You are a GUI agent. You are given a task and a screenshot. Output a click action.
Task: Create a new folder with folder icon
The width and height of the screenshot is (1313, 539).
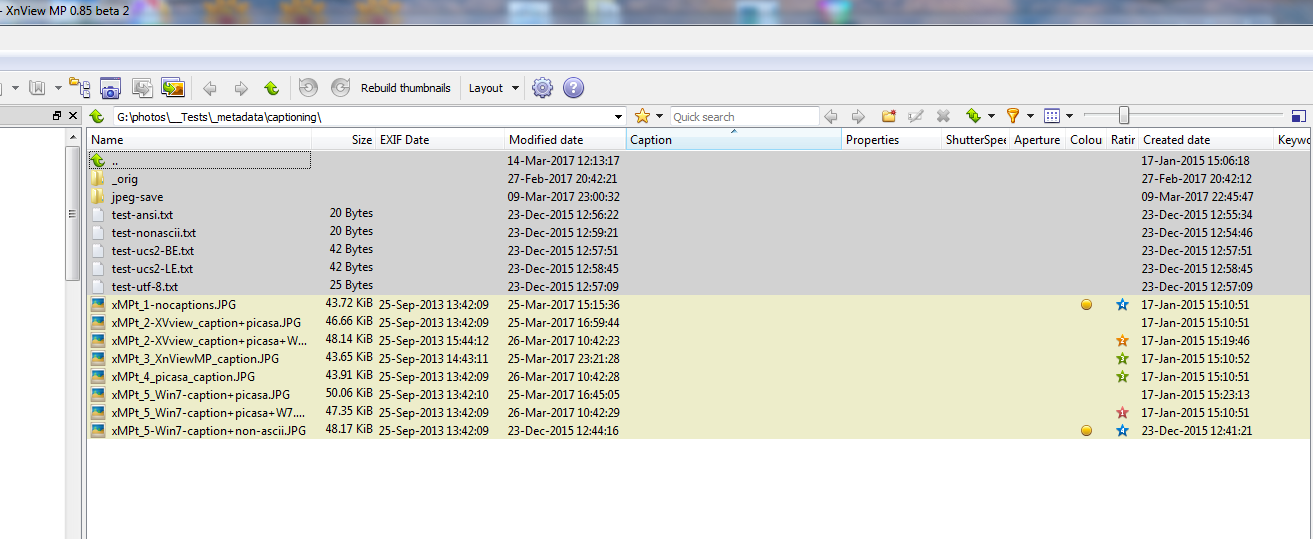click(x=888, y=116)
